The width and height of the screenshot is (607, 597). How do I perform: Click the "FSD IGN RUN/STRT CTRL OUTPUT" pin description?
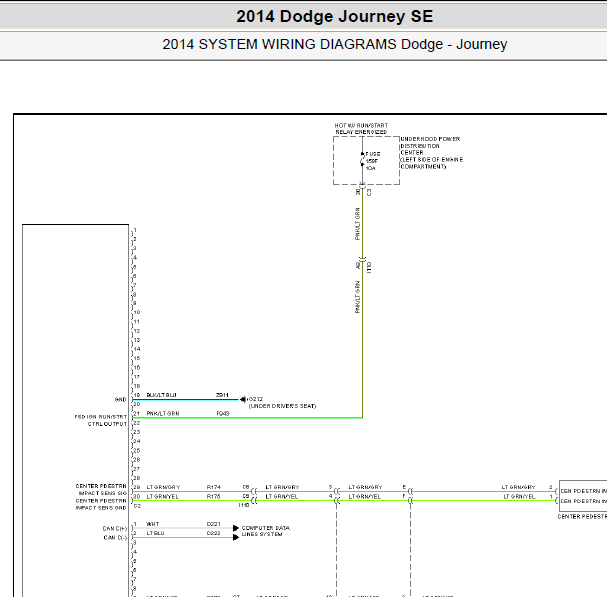[101, 420]
